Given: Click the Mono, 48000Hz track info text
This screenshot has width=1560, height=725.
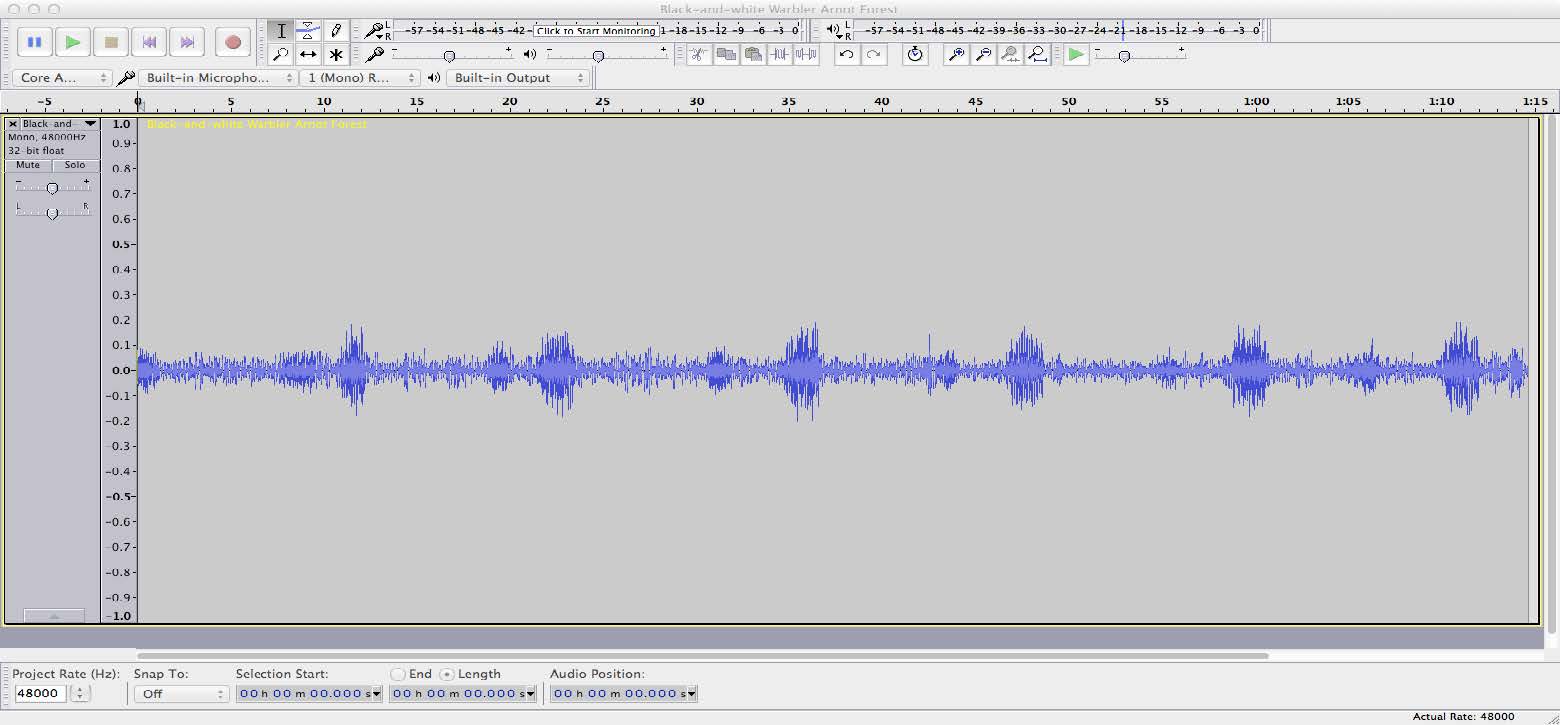Looking at the screenshot, I should pos(46,137).
